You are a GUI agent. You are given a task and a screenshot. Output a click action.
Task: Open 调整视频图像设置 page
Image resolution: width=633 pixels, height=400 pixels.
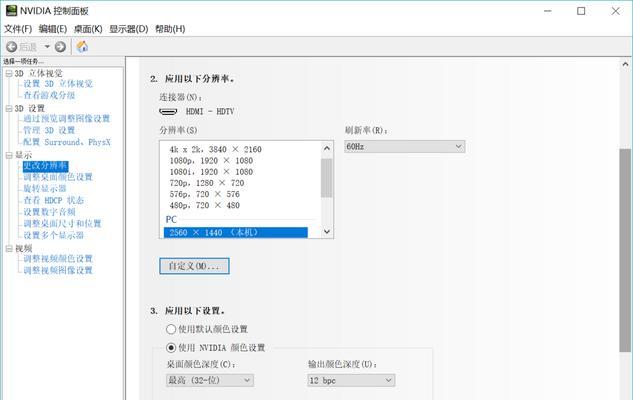tap(58, 270)
